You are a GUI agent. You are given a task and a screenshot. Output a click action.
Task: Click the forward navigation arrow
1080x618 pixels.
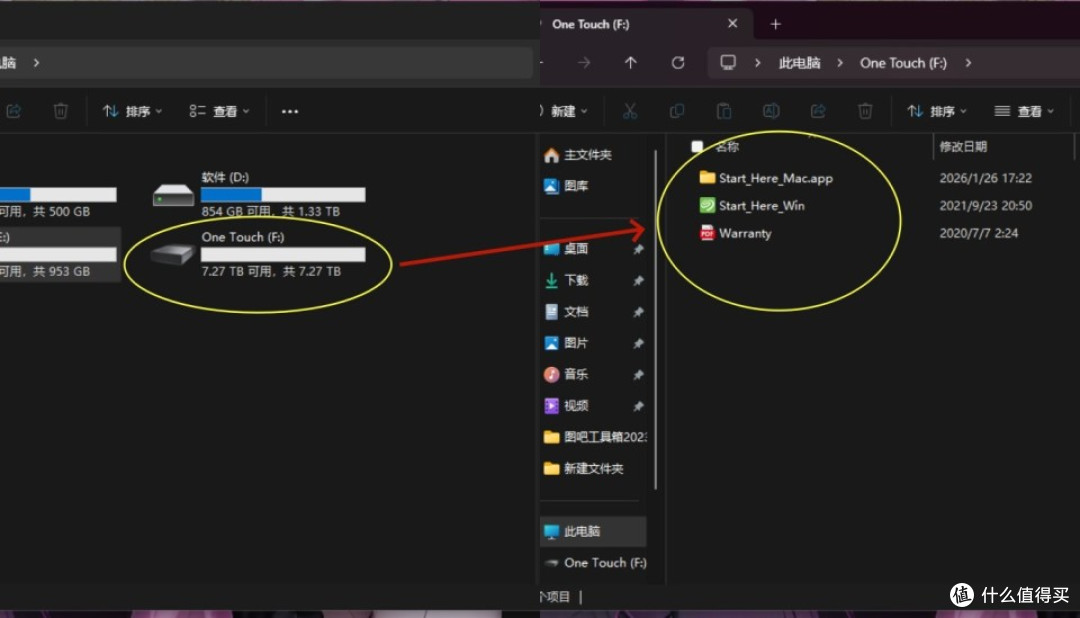[584, 63]
